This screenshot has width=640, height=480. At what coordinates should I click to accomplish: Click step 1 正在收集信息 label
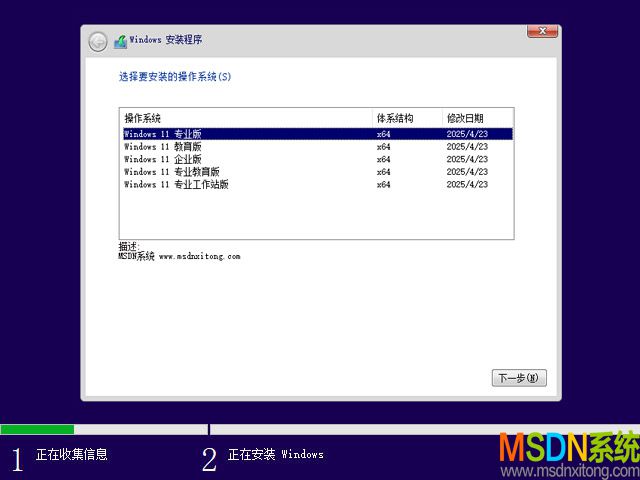pyautogui.click(x=72, y=454)
